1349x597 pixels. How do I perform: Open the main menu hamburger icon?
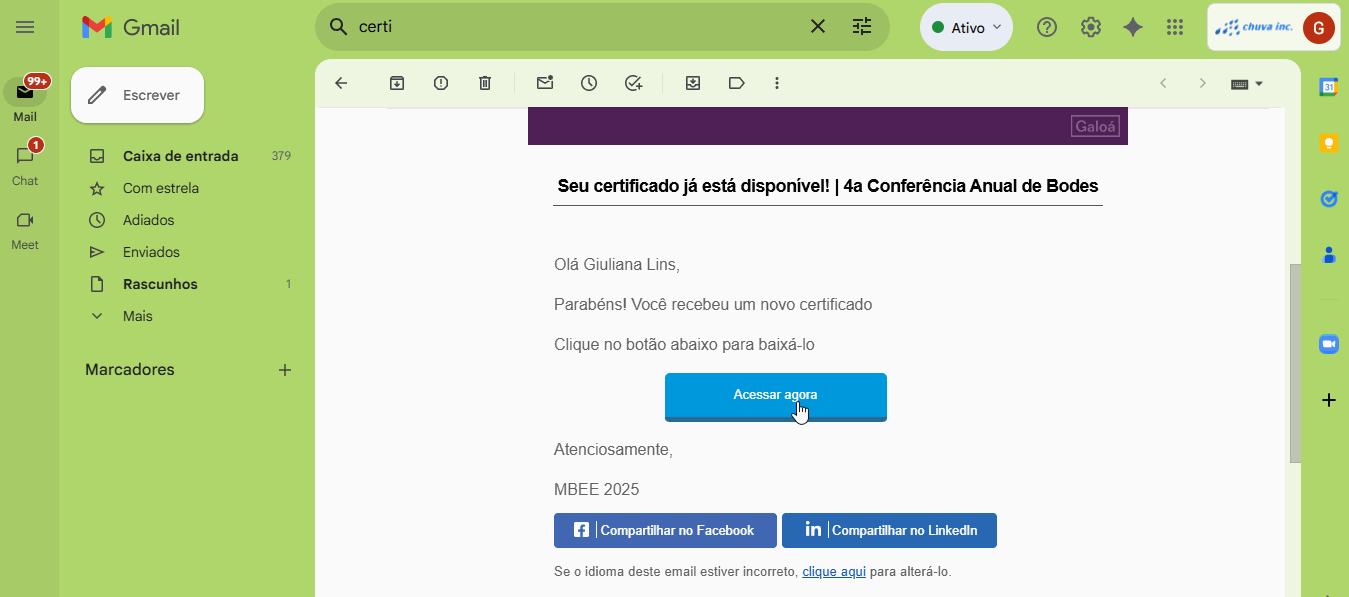pyautogui.click(x=25, y=27)
